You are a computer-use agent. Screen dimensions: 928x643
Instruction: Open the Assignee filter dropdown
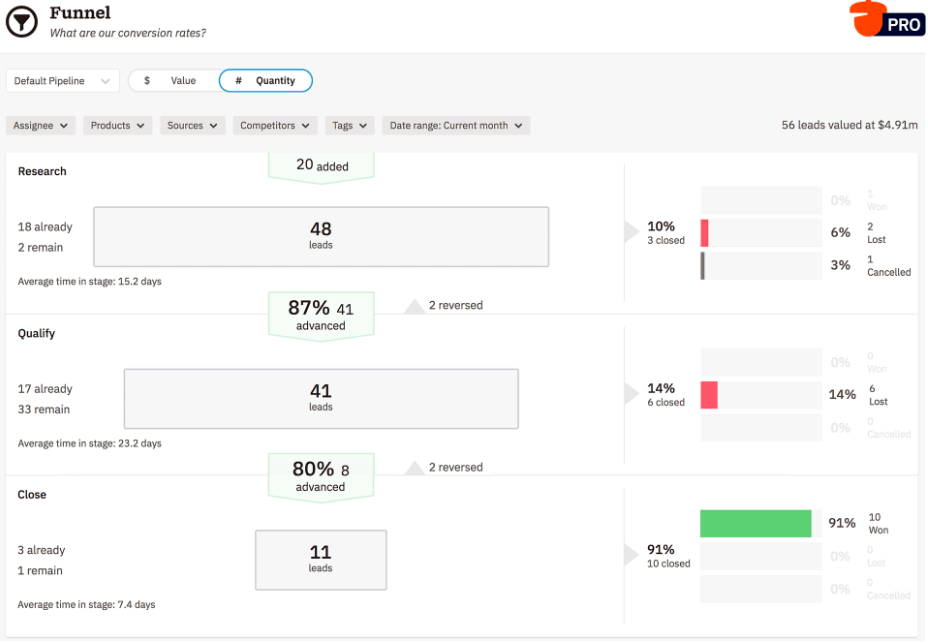[40, 125]
